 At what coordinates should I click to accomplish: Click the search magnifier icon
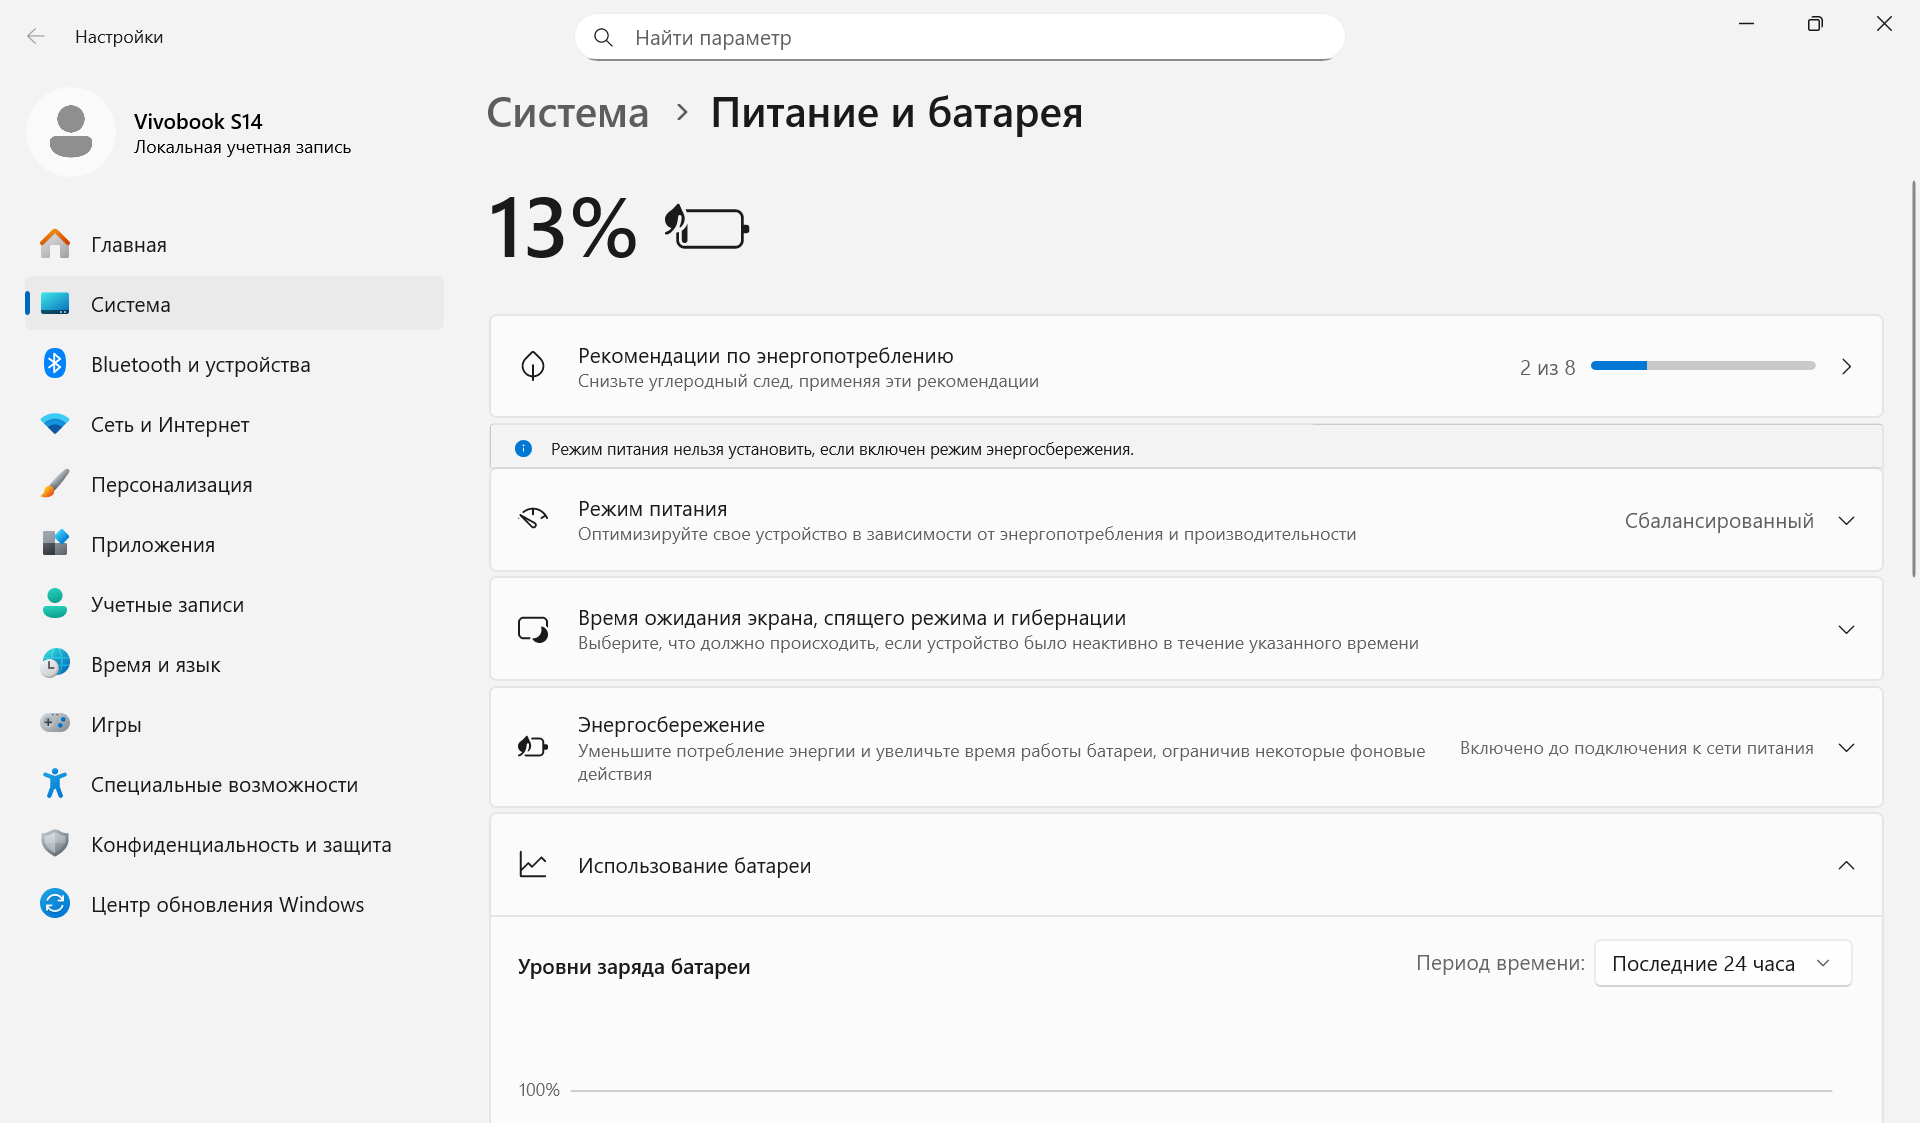click(x=603, y=38)
